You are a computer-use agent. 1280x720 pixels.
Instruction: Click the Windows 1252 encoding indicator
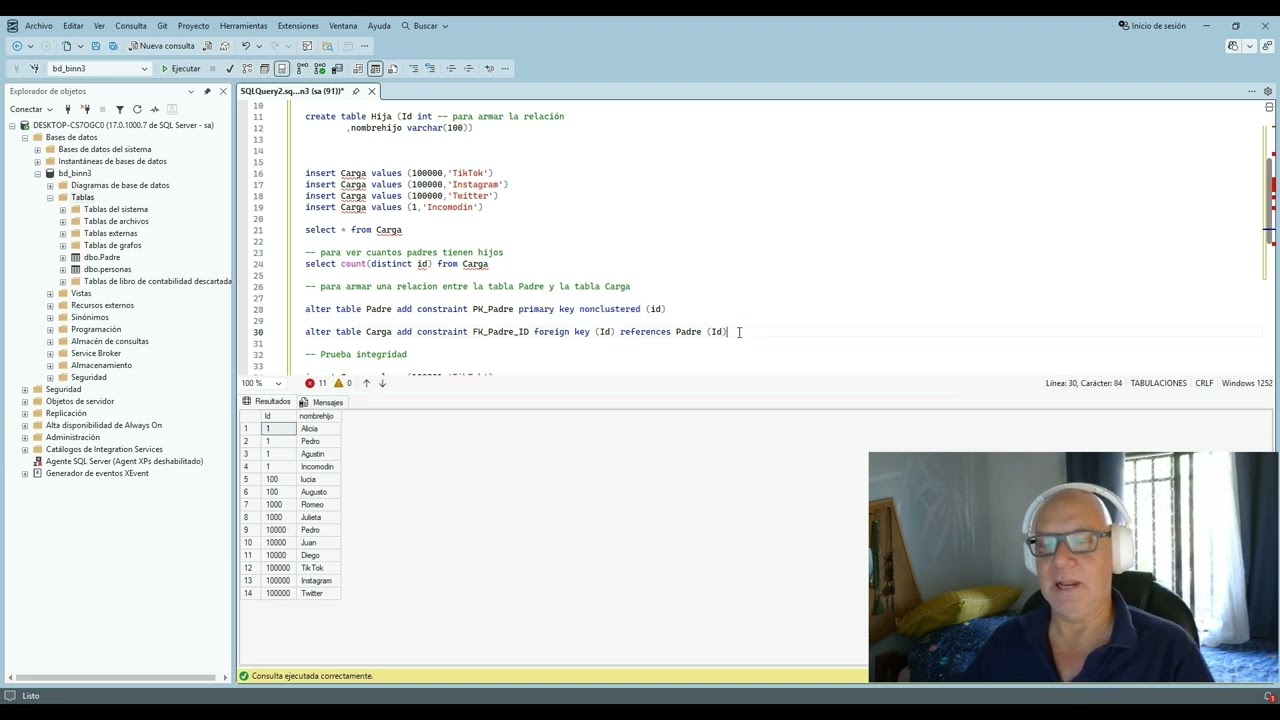pos(1247,383)
